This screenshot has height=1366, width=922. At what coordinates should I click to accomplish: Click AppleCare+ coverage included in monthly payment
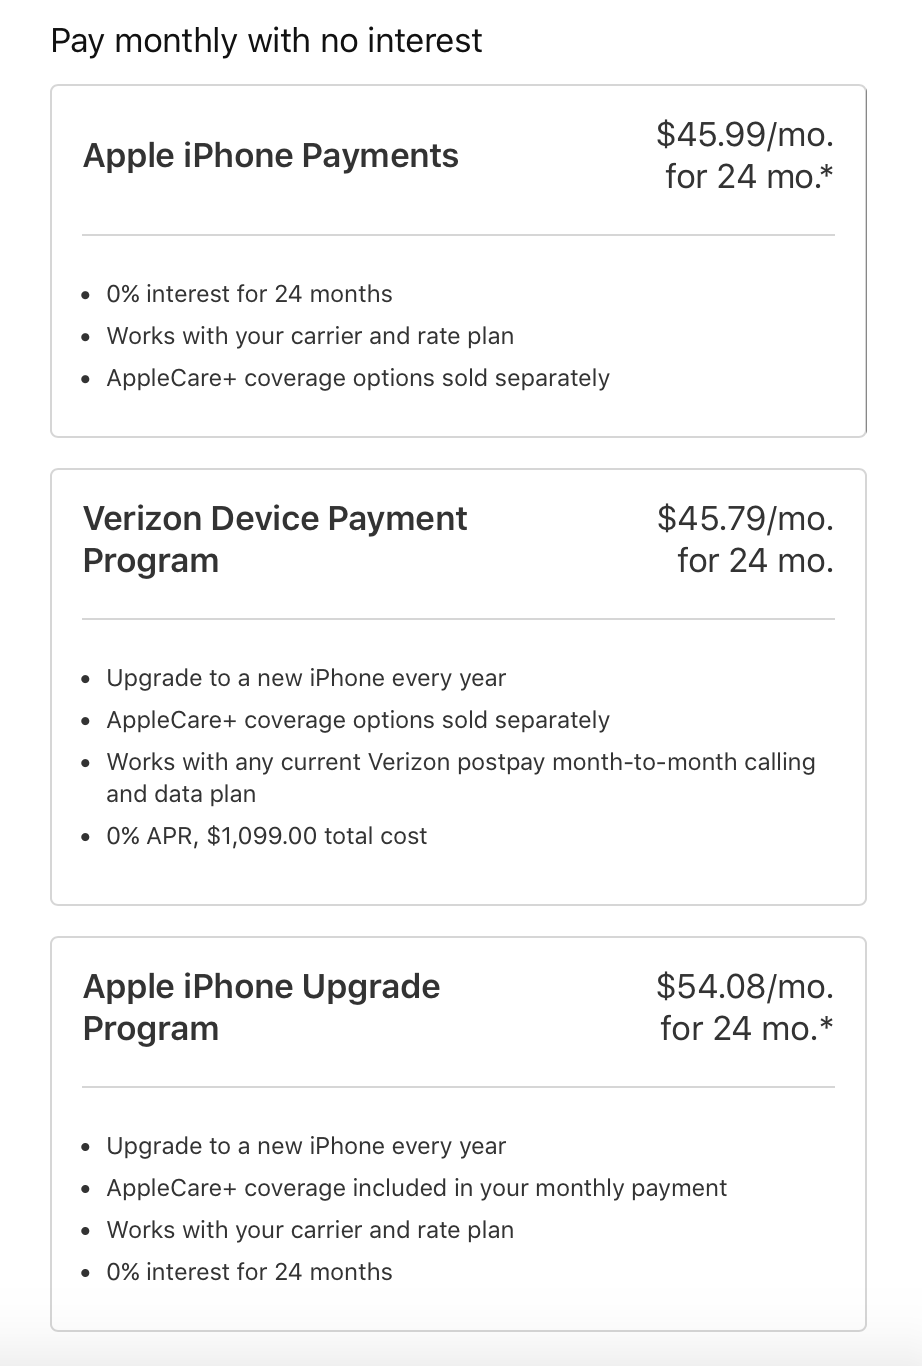(416, 1188)
